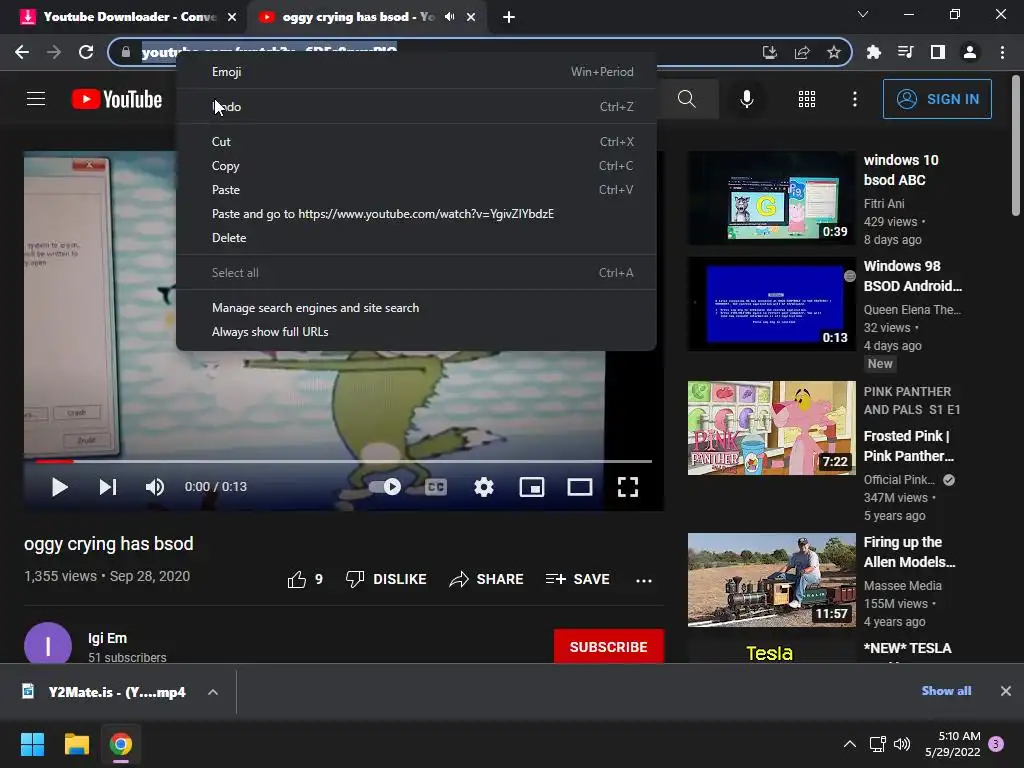Screen dimensions: 1024x768
Task: Open windows 10 bsod ABC thumbnail
Action: pos(771,198)
